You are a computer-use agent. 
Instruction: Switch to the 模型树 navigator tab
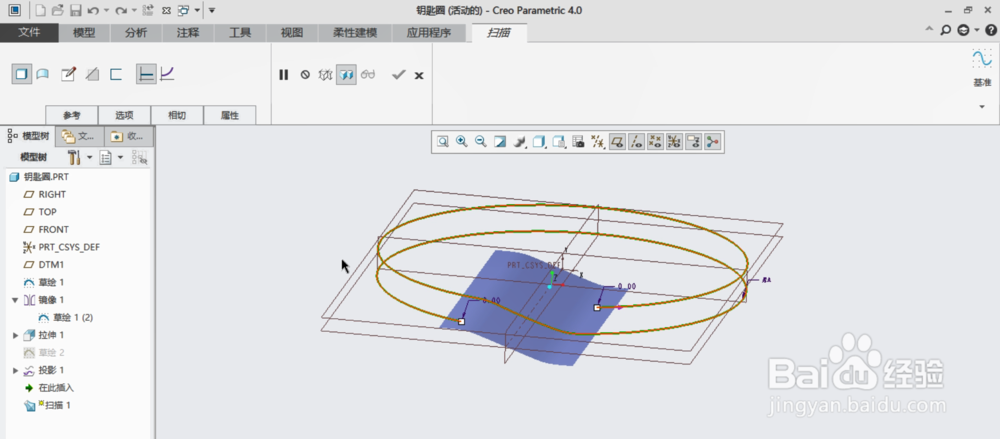click(28, 136)
